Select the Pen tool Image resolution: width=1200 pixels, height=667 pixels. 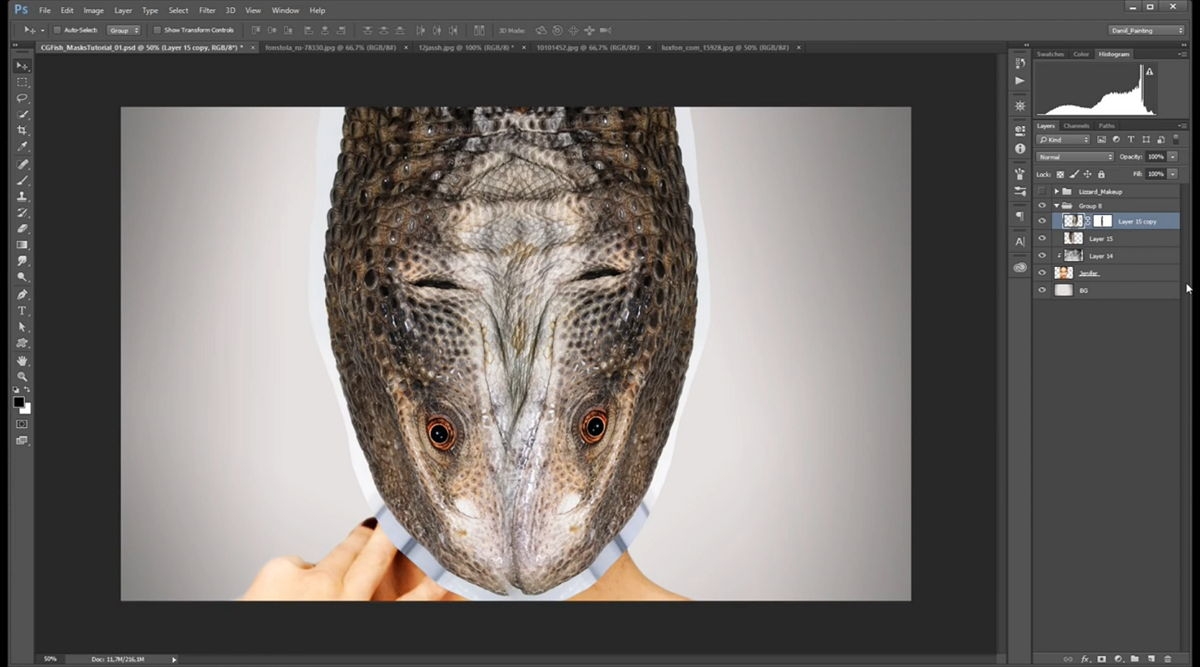click(x=22, y=295)
